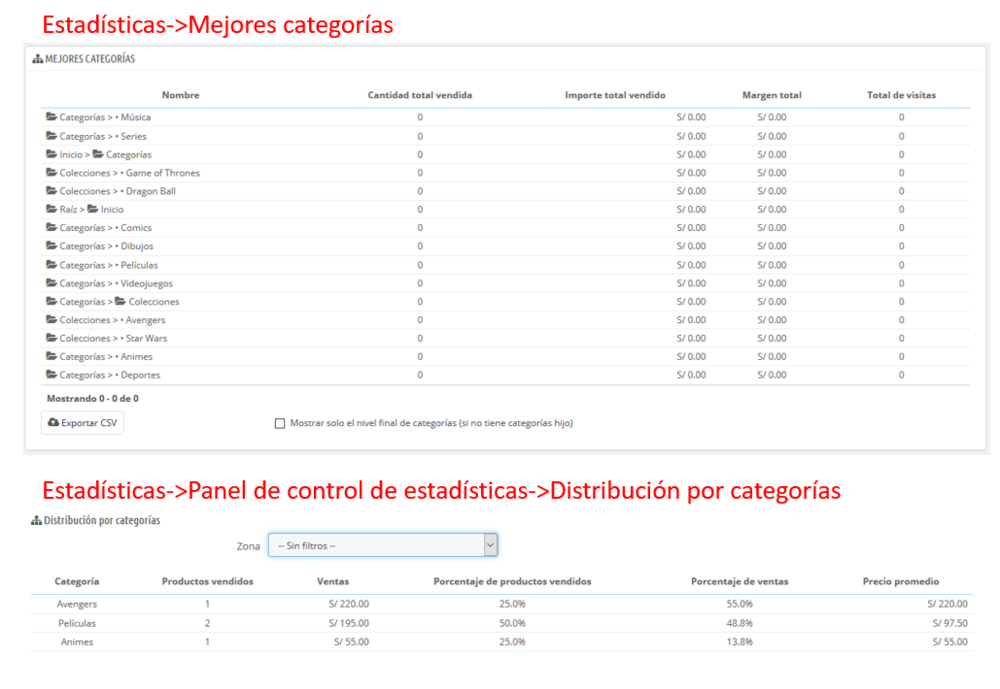Enable the Mostrar solo el nivel final checkbox

pyautogui.click(x=280, y=421)
